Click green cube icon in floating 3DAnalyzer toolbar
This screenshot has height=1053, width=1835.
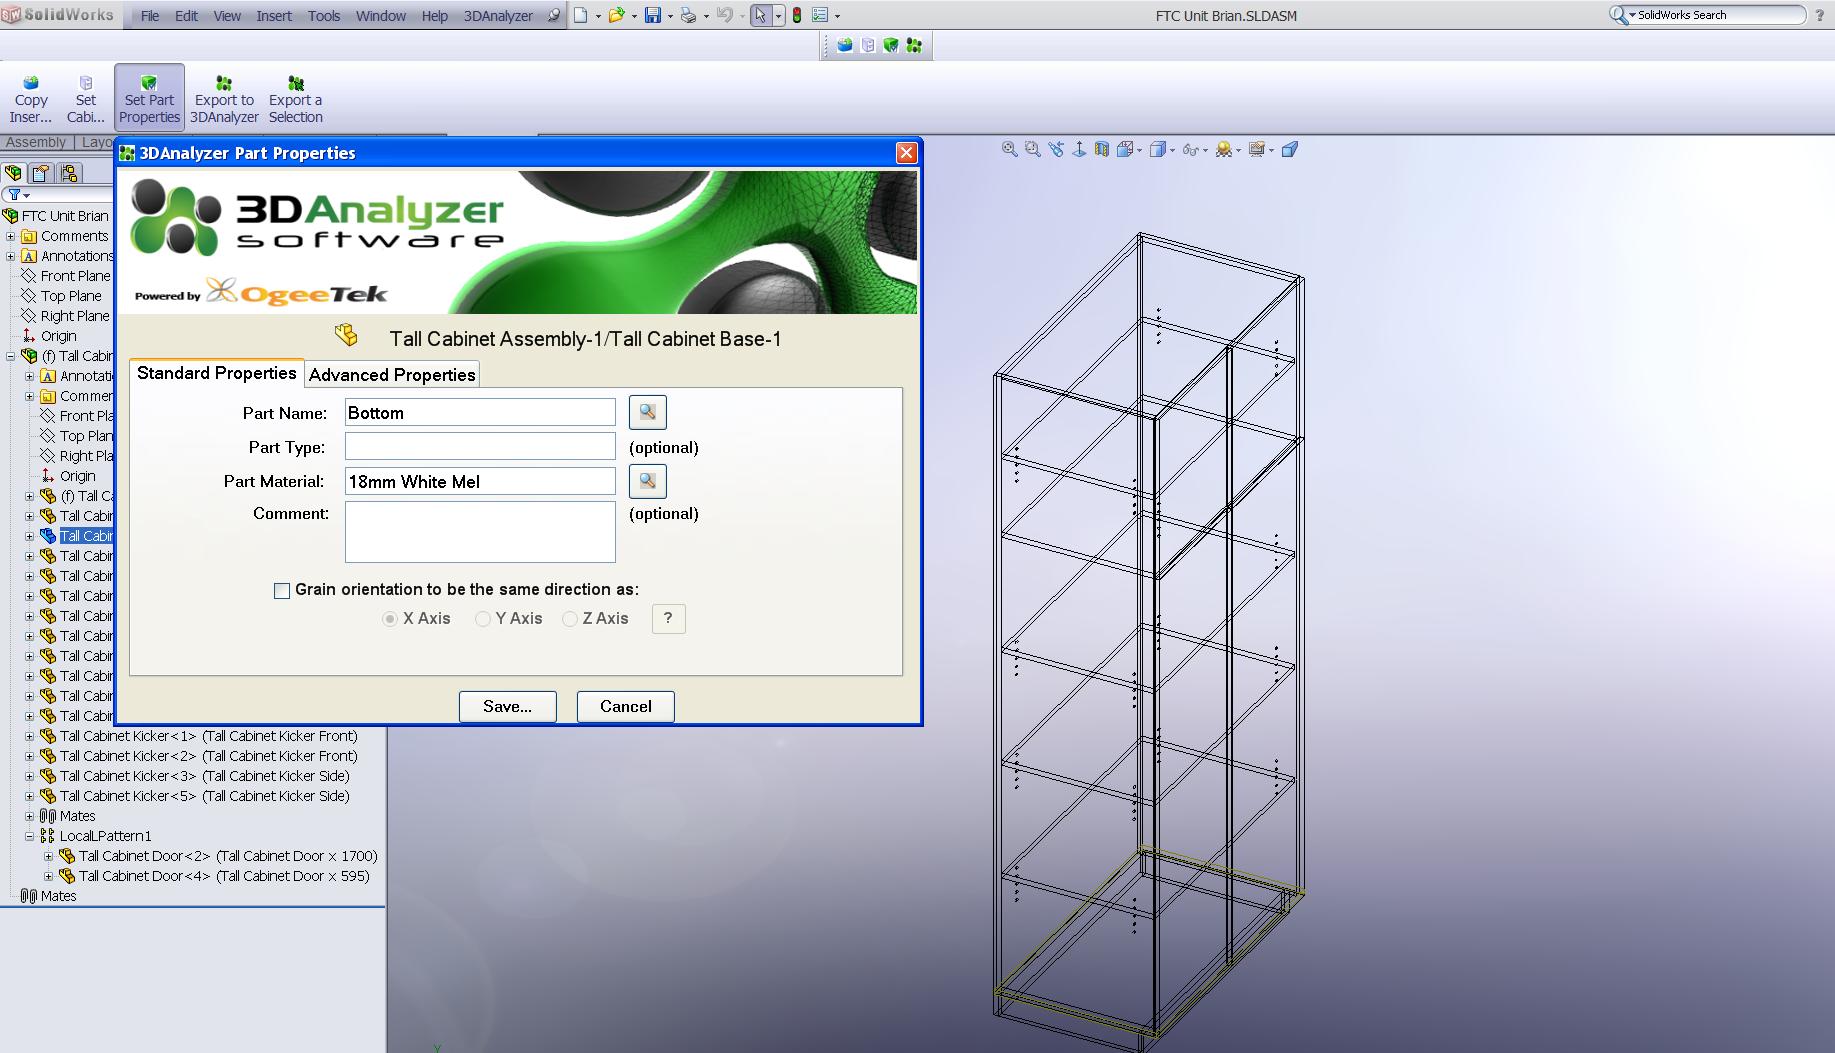[891, 45]
